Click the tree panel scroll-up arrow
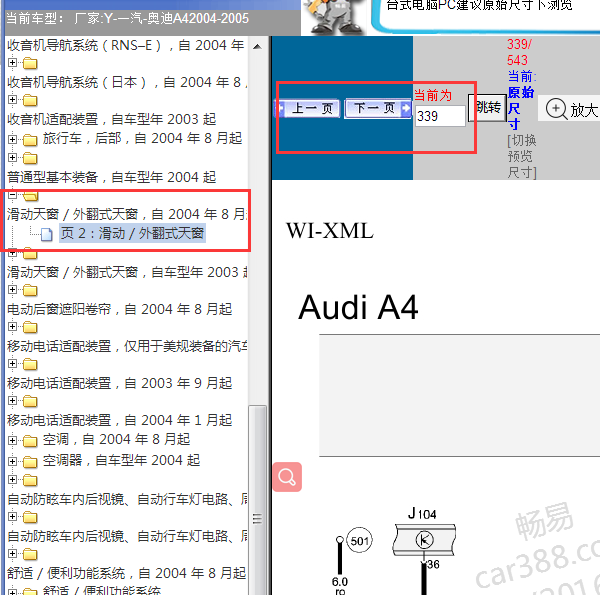Viewport: 600px width, 595px height. (x=258, y=47)
